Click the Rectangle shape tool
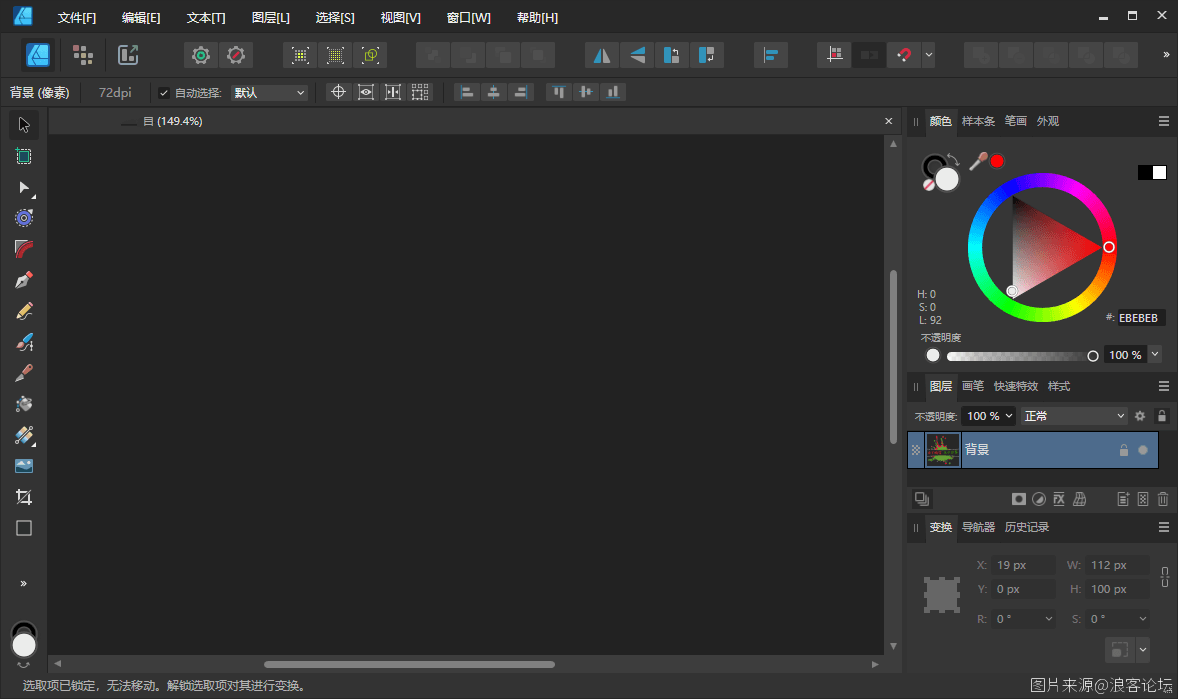1178x699 pixels. (x=24, y=528)
